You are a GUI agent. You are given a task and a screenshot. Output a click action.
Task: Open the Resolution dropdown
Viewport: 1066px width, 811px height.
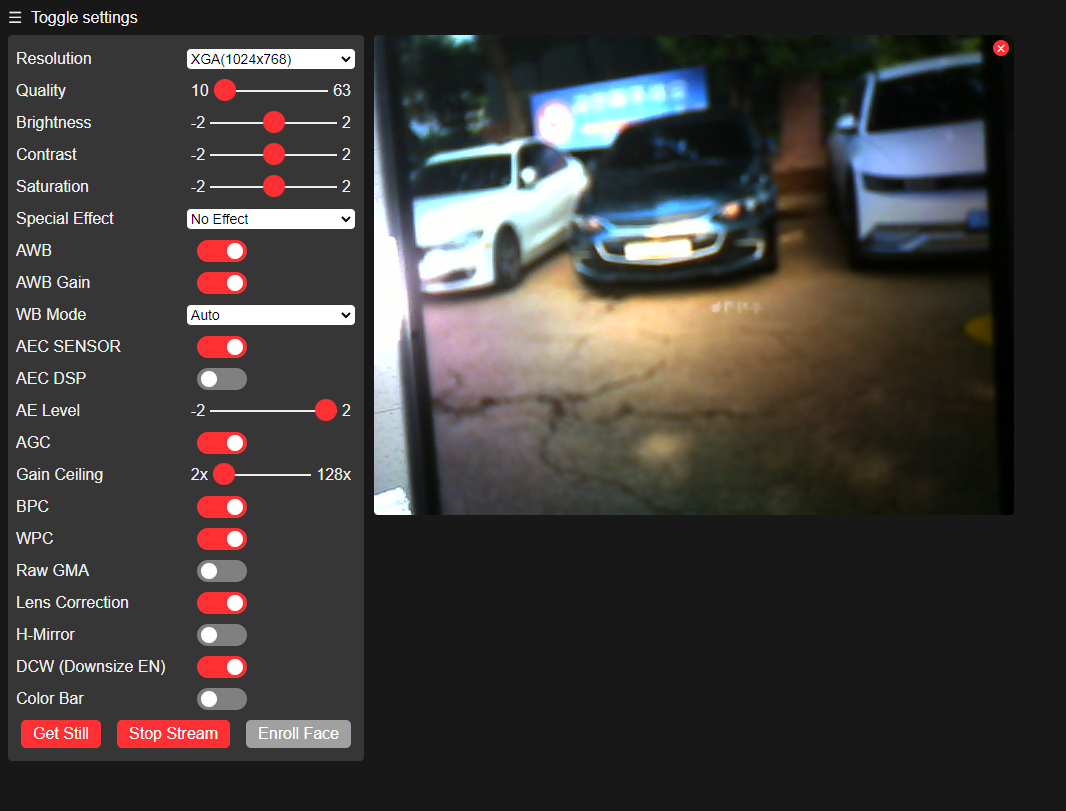pos(271,59)
